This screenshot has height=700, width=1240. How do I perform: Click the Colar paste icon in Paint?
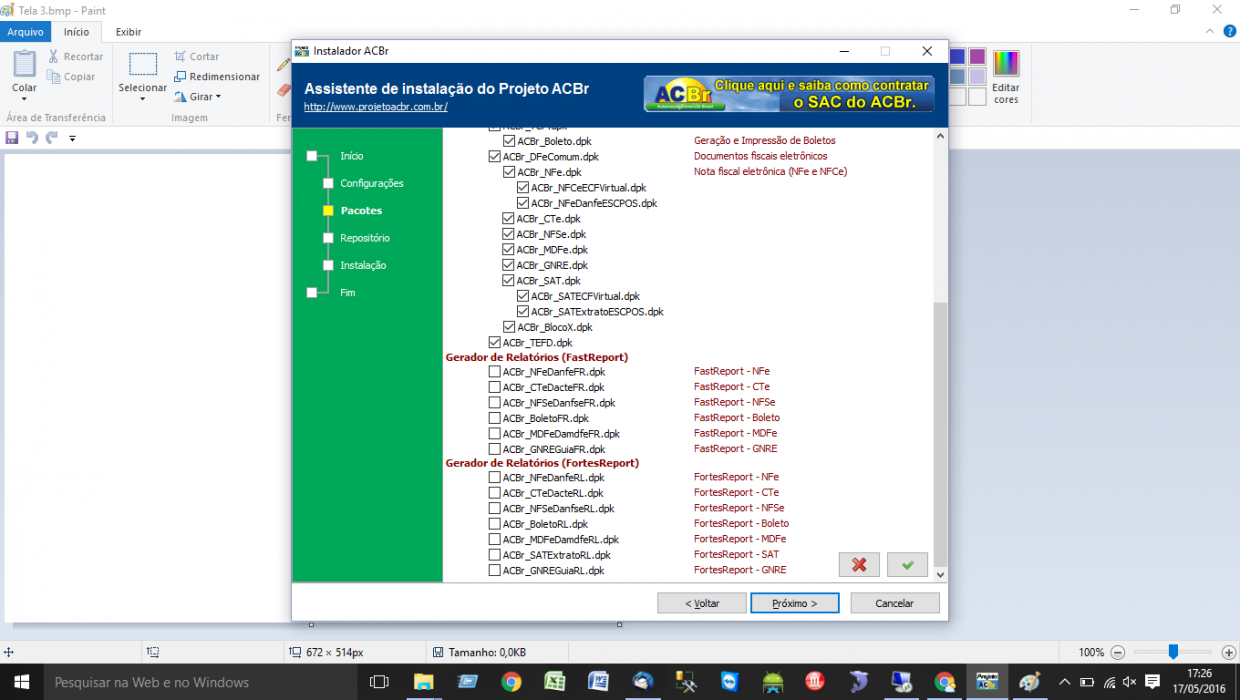click(24, 63)
